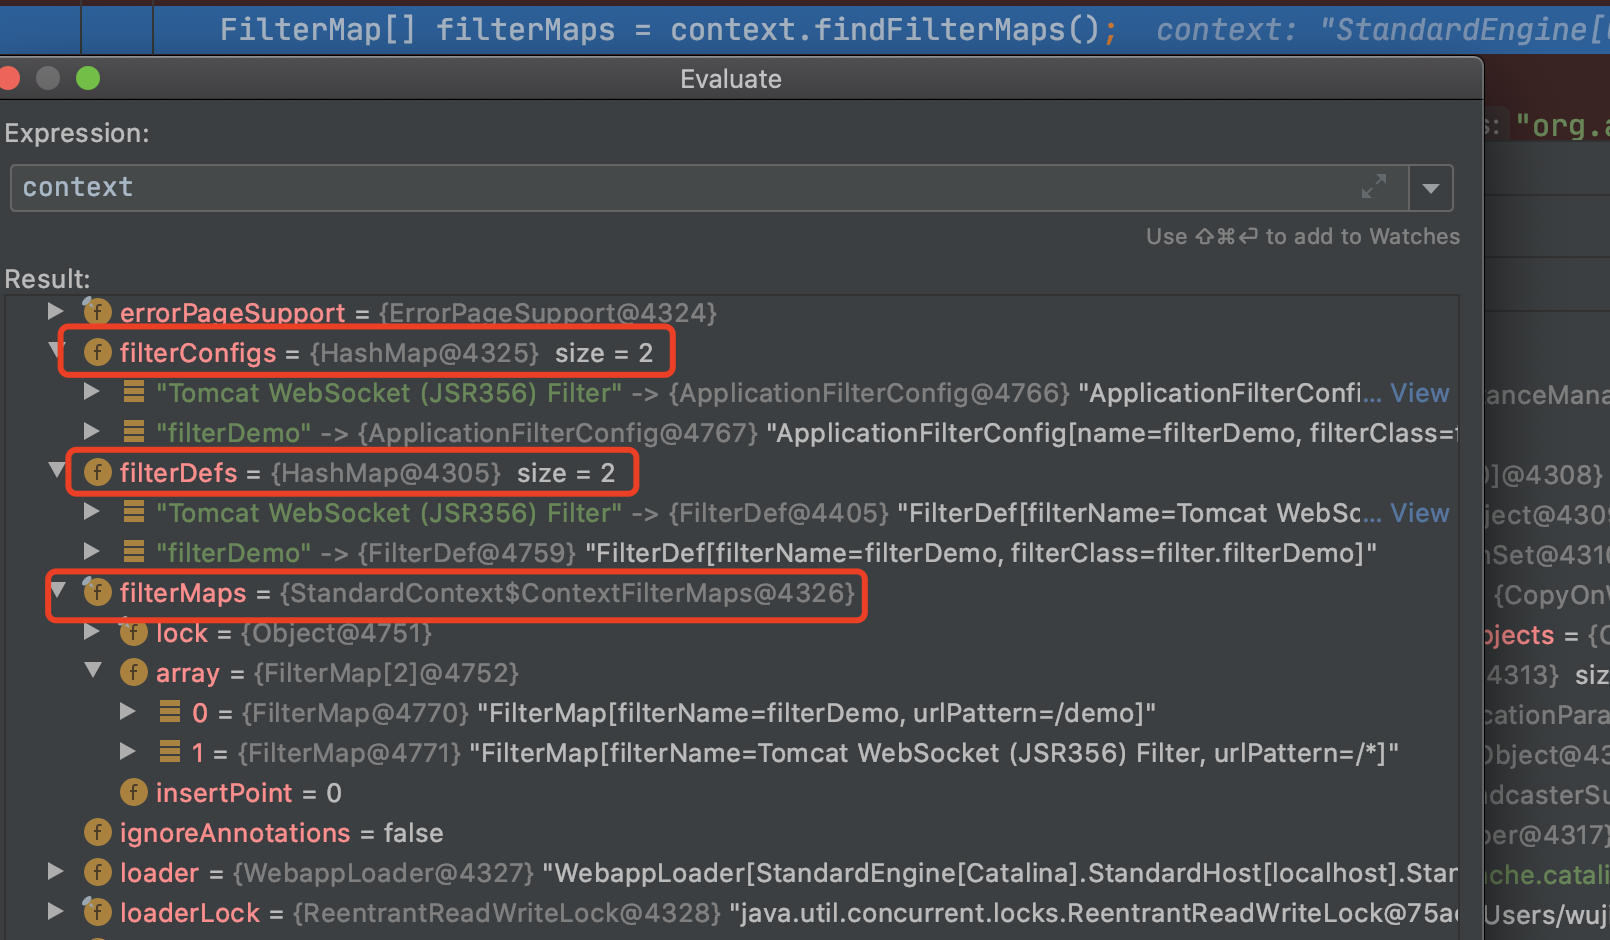Screen dimensions: 1610x940
Task: Collapse the filterMaps tree node
Action: tap(57, 591)
